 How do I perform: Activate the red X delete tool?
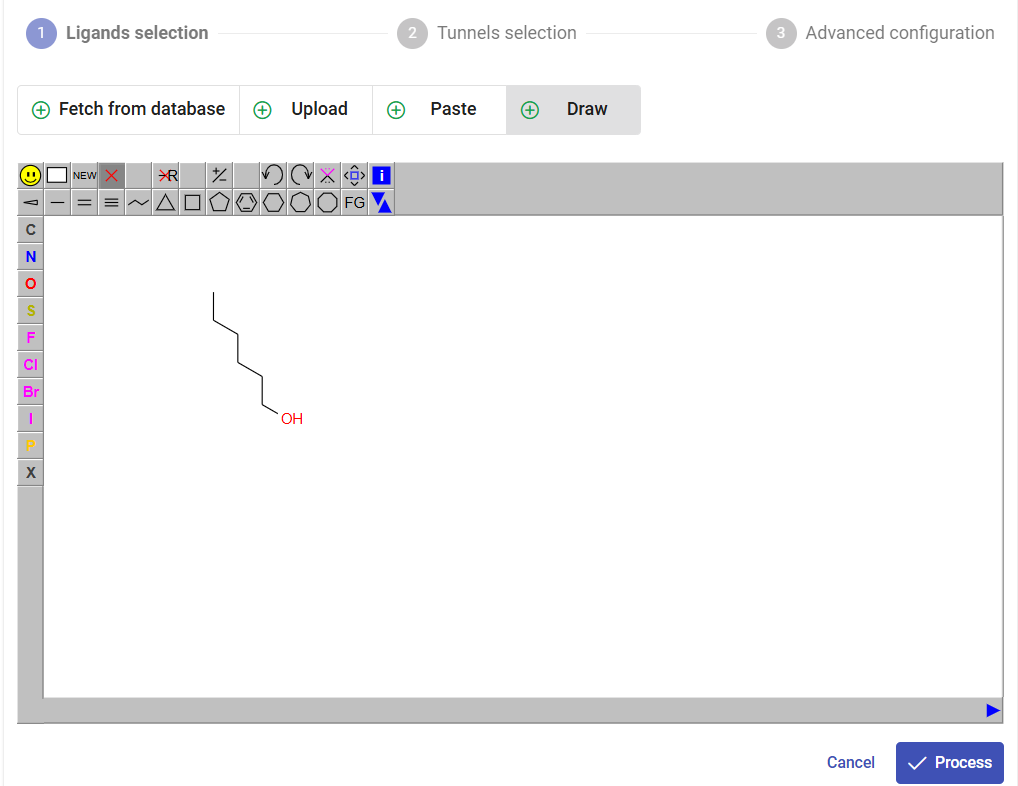click(111, 175)
